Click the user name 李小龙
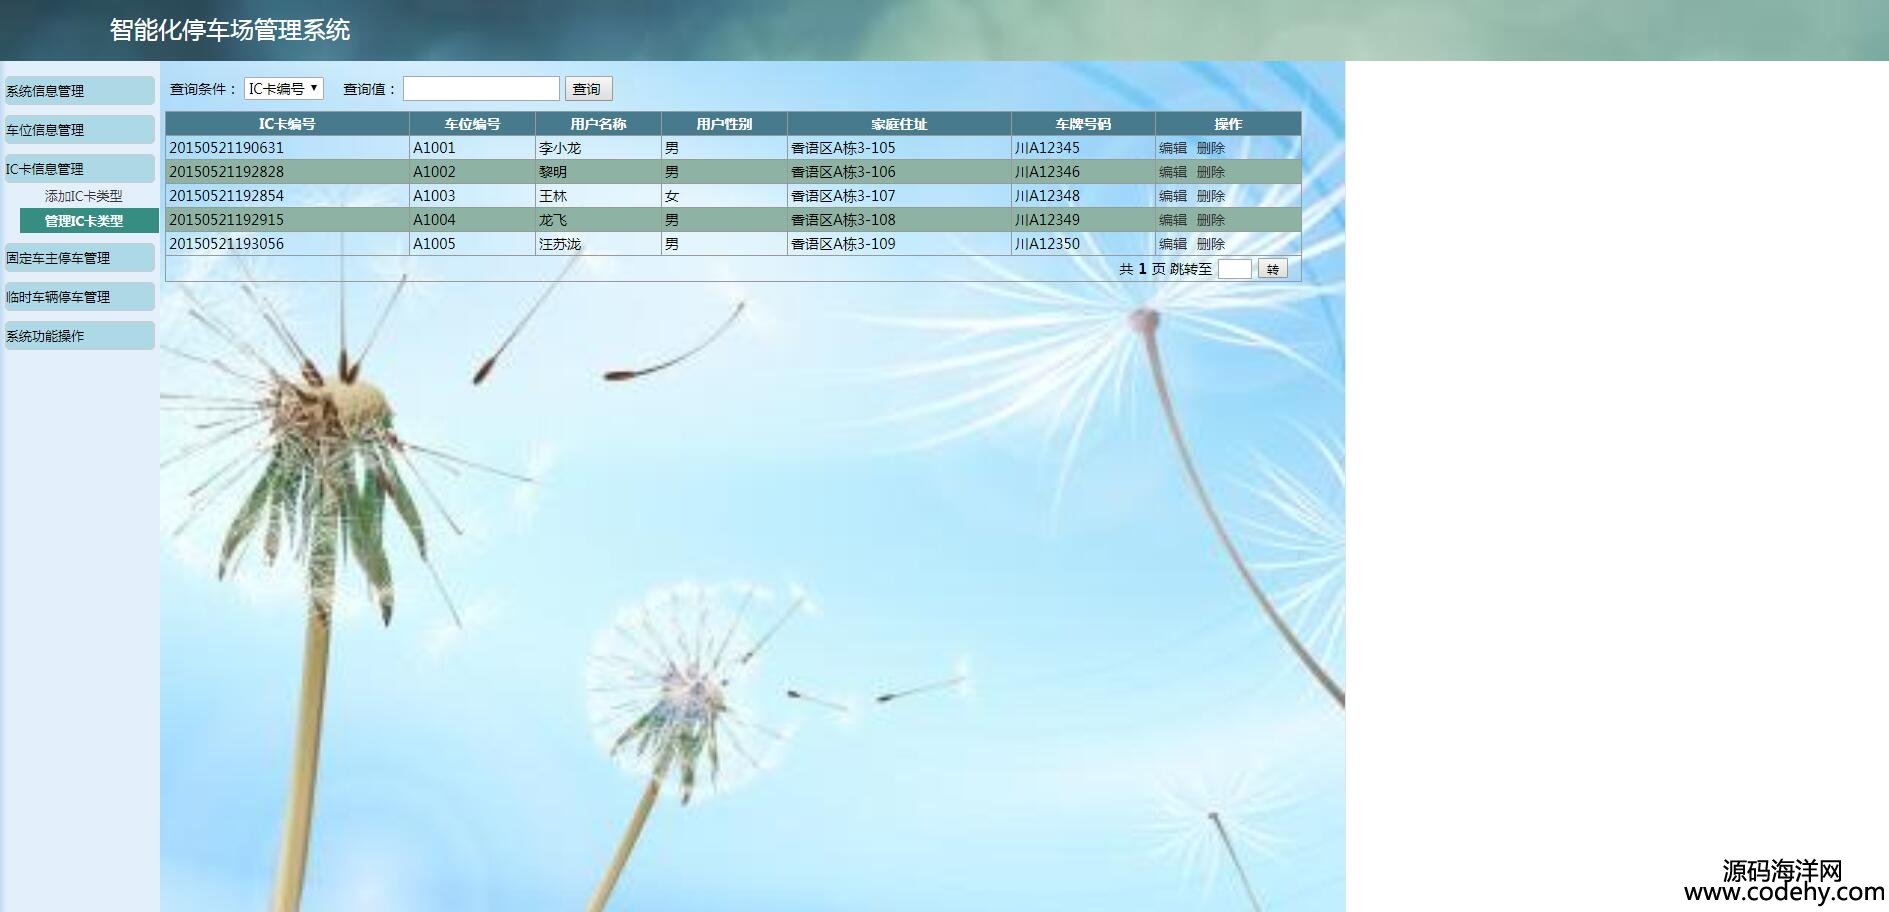This screenshot has width=1889, height=912. pyautogui.click(x=560, y=148)
